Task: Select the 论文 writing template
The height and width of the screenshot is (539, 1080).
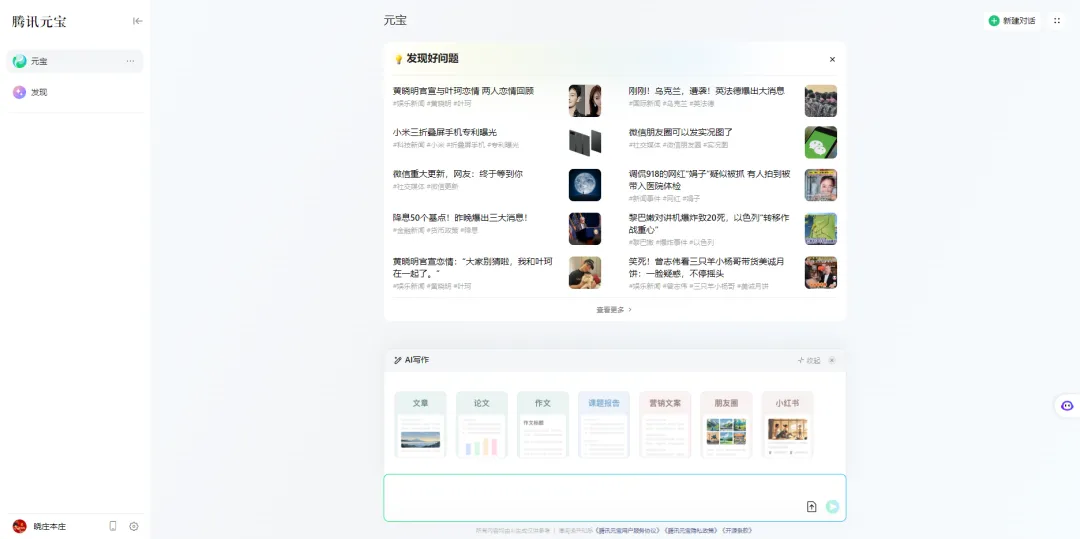Action: (481, 425)
